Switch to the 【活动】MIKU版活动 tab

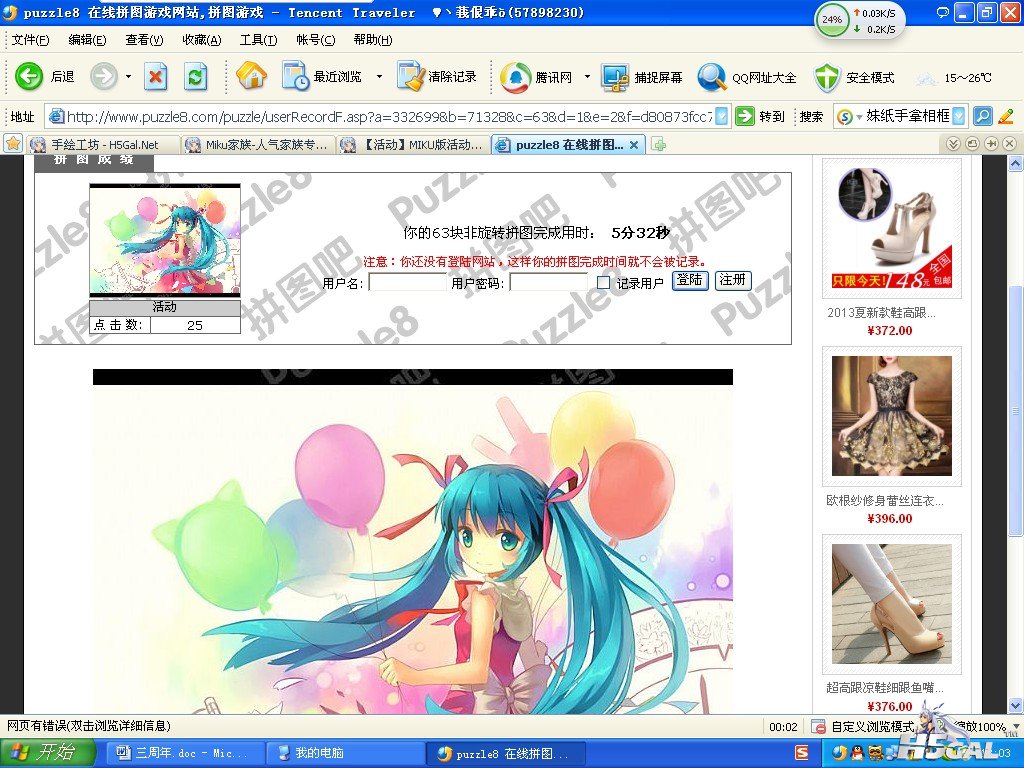click(x=413, y=144)
